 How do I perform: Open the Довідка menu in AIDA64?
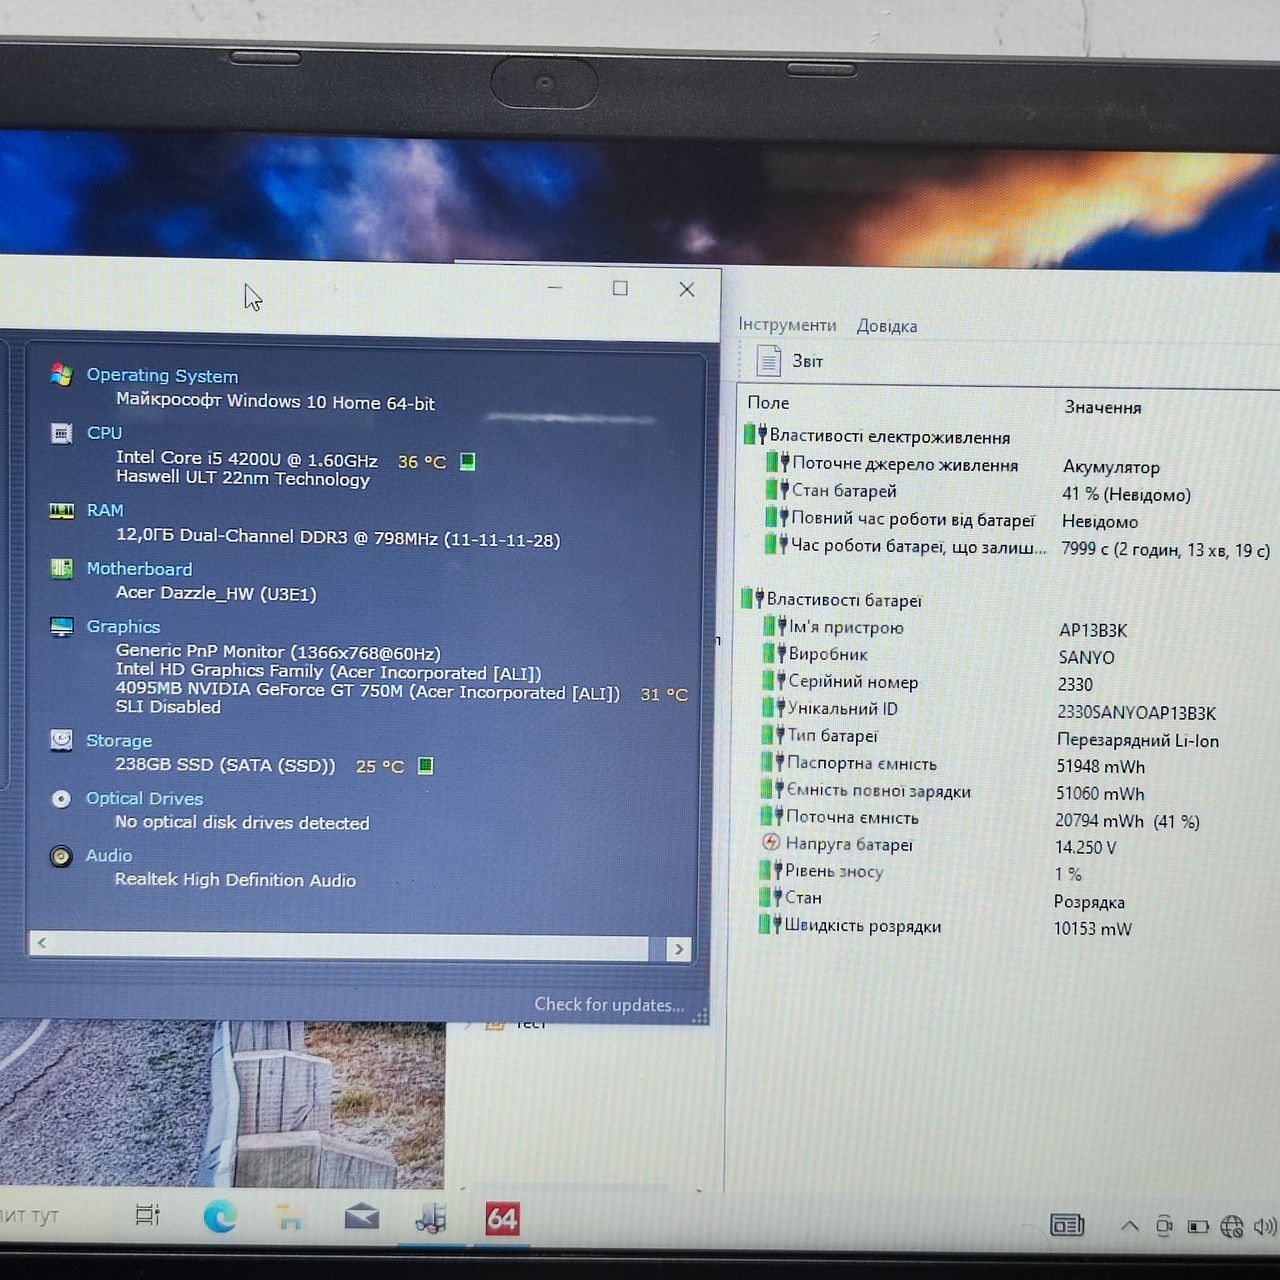[x=886, y=326]
